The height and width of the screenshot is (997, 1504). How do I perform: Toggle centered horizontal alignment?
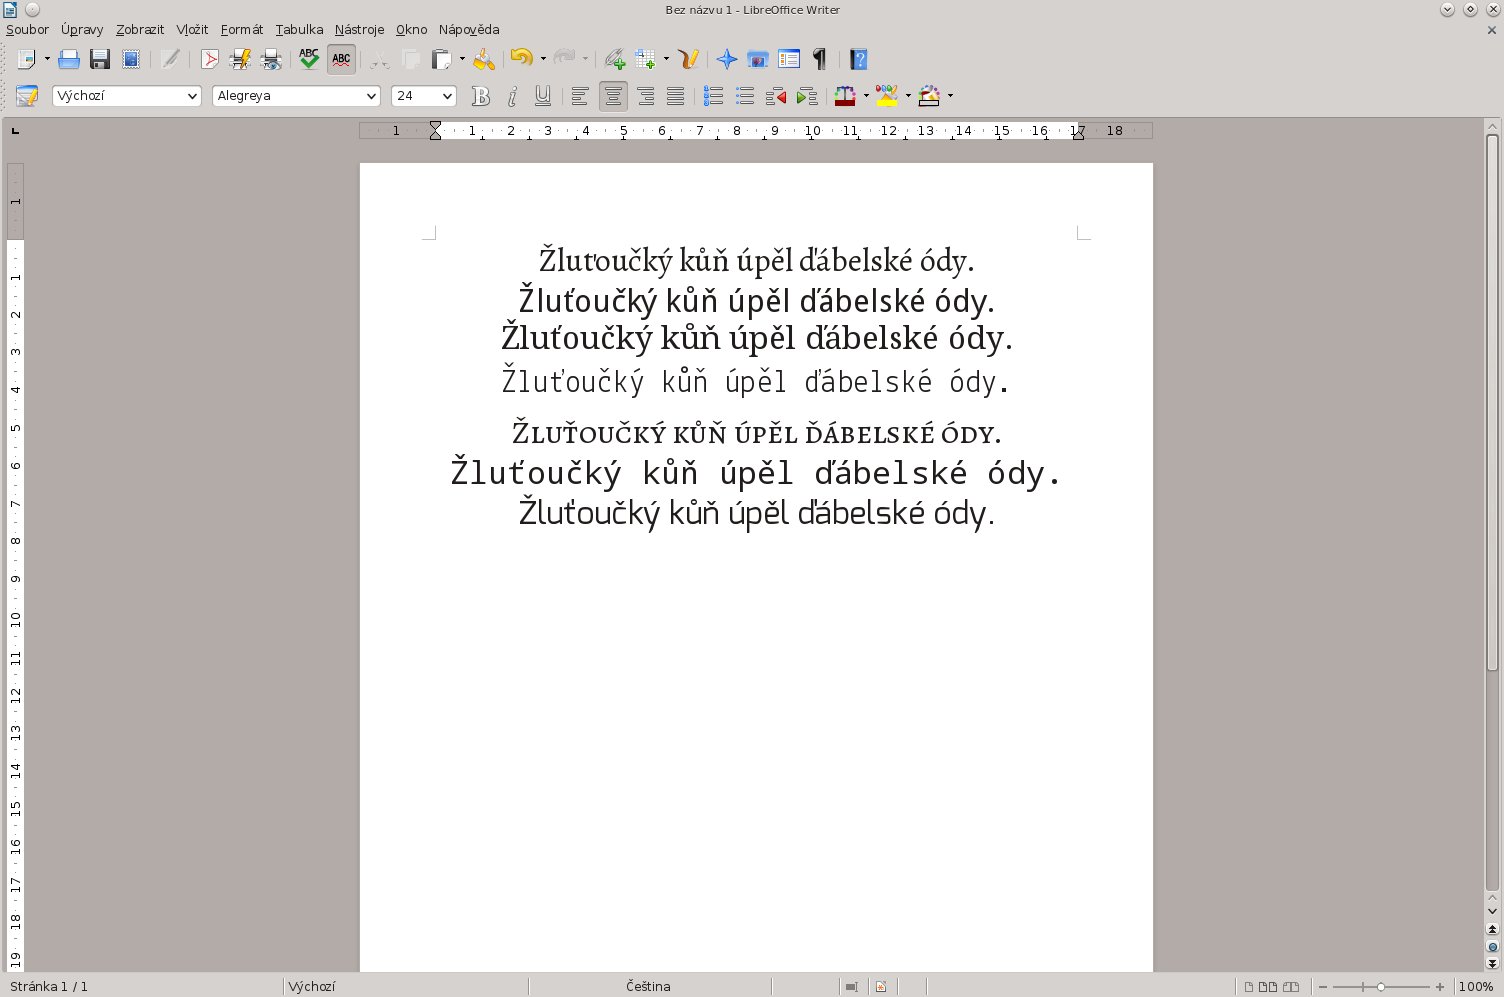[x=613, y=96]
